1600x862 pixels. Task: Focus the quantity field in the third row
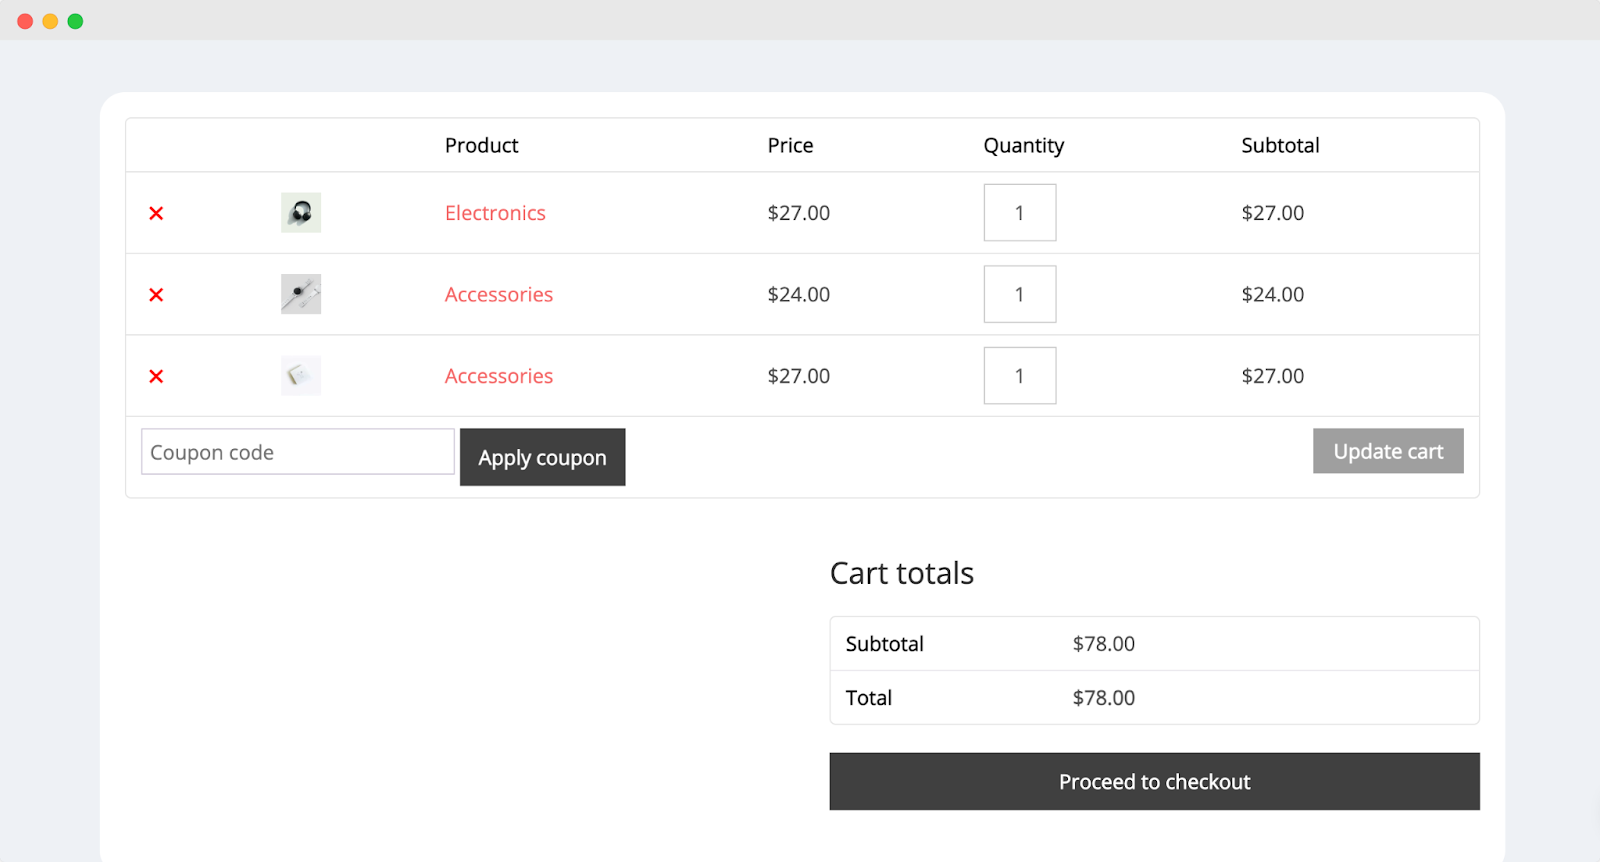pos(1020,376)
